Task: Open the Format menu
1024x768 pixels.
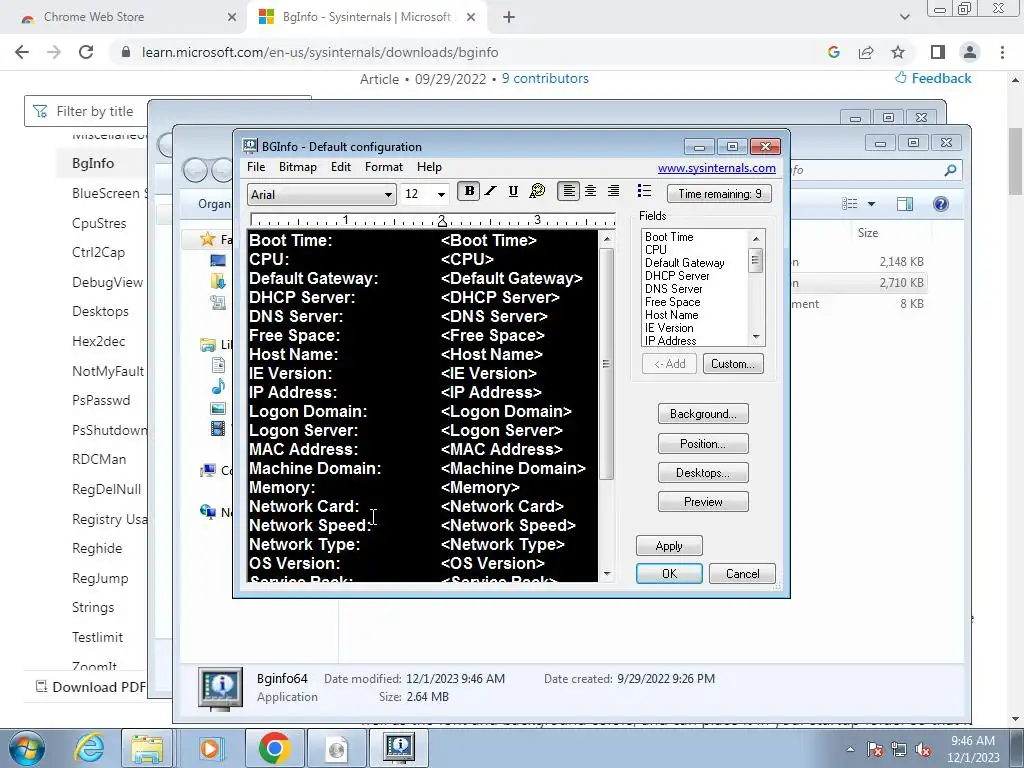Action: click(x=384, y=167)
